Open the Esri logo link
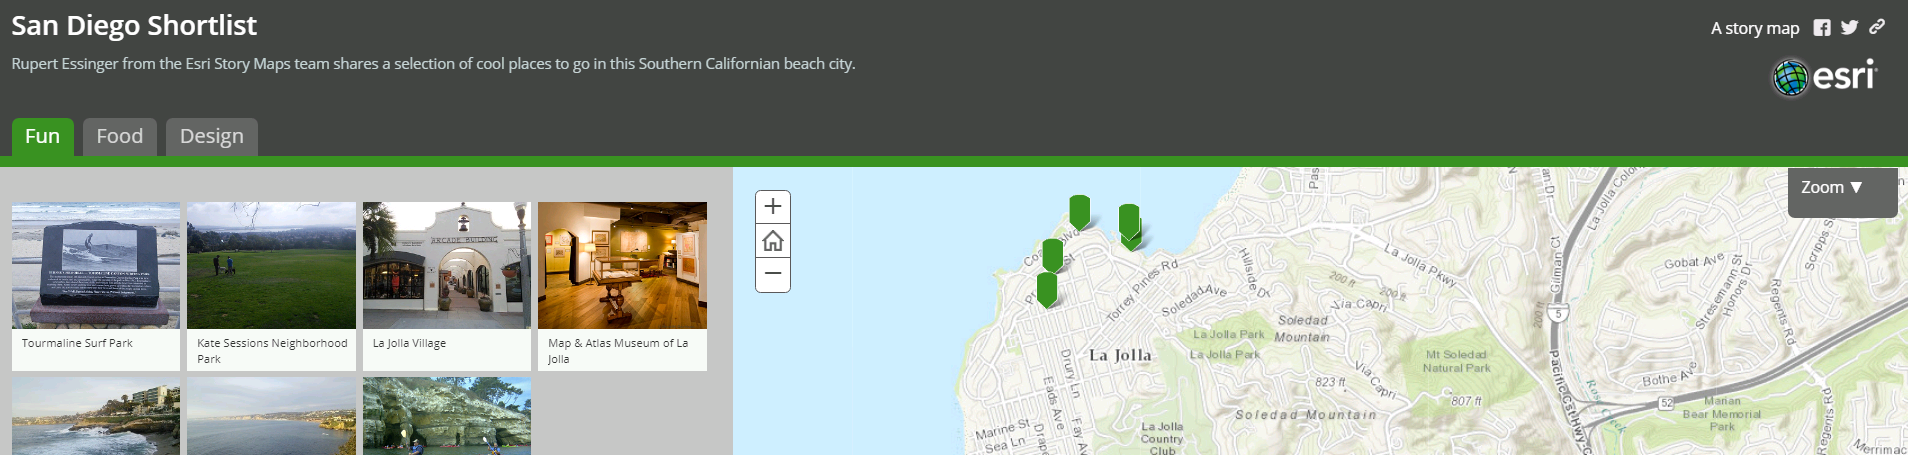1908x455 pixels. [x=1825, y=77]
